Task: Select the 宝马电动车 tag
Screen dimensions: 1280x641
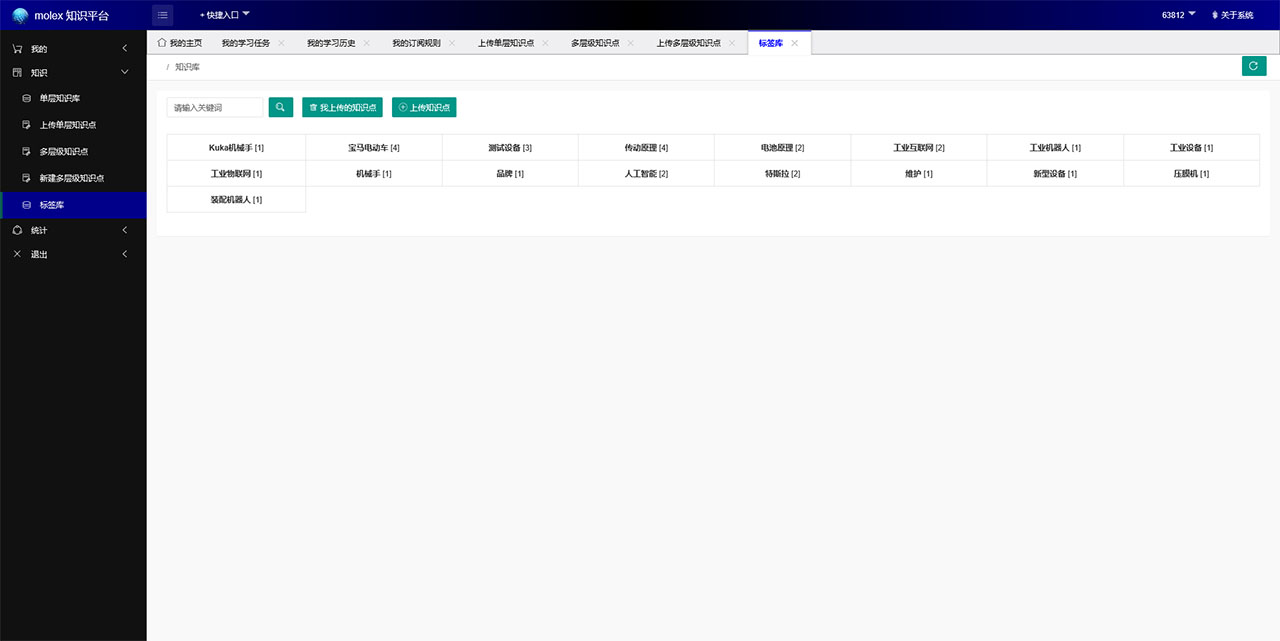Action: tap(373, 148)
